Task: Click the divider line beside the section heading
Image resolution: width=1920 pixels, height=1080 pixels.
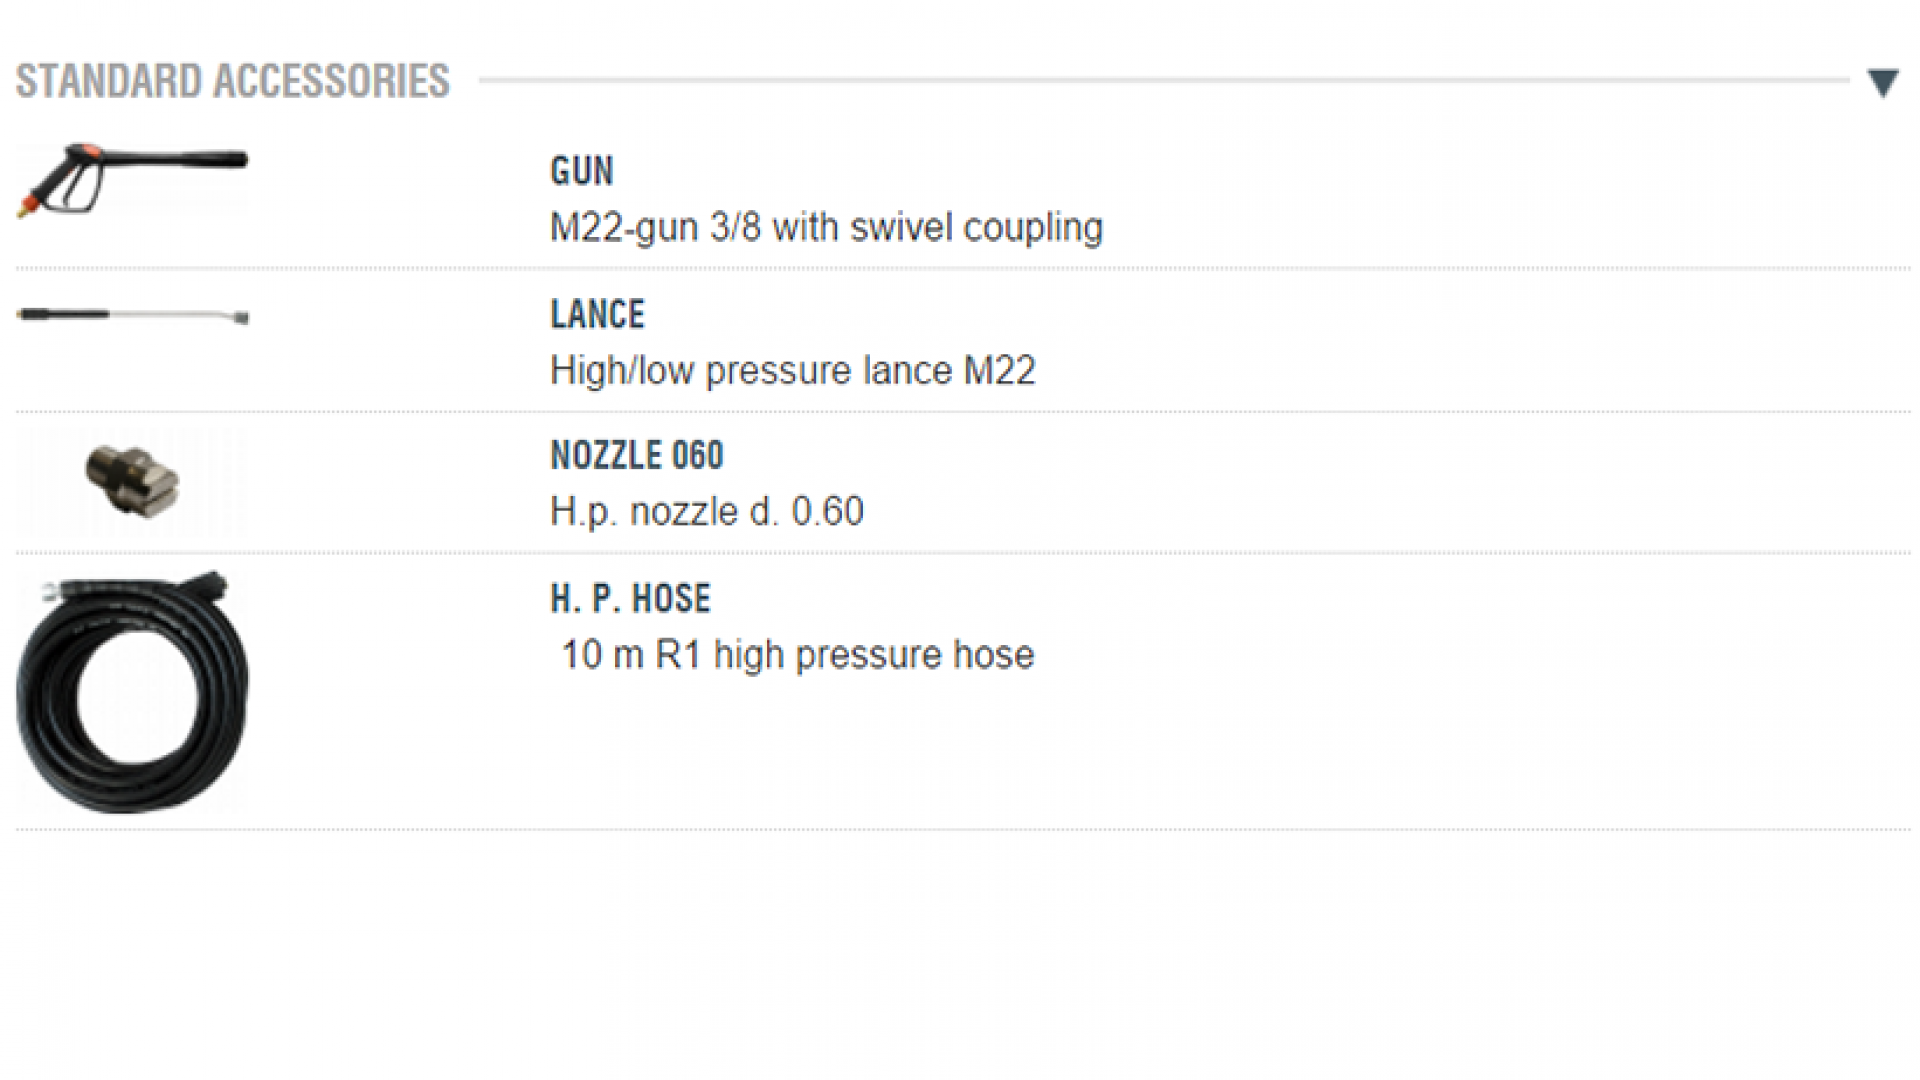Action: click(x=1160, y=80)
